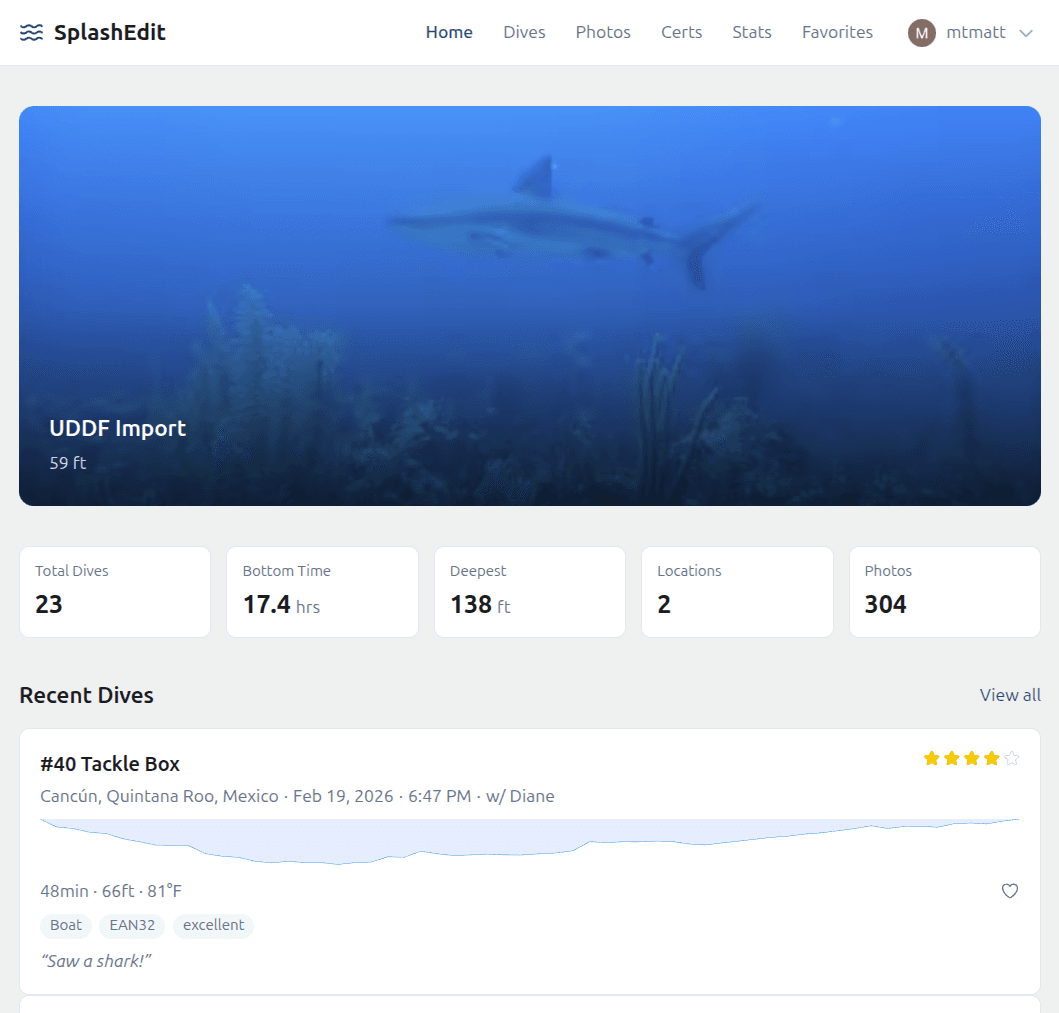Favorite the dive using the heart icon
This screenshot has height=1013, width=1059.
coord(1010,891)
